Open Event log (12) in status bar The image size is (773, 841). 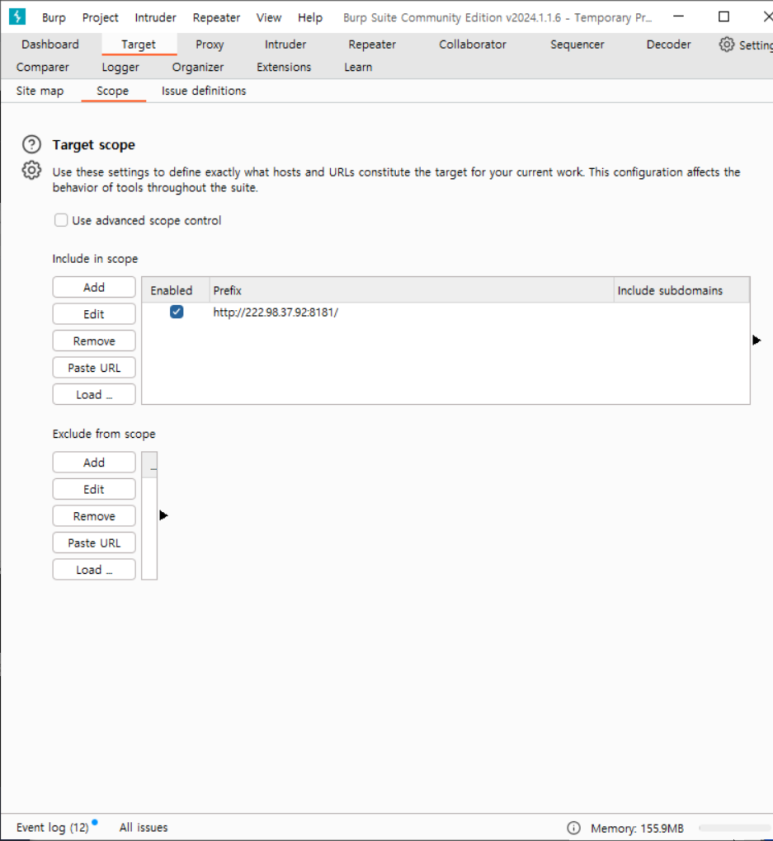[x=53, y=828]
